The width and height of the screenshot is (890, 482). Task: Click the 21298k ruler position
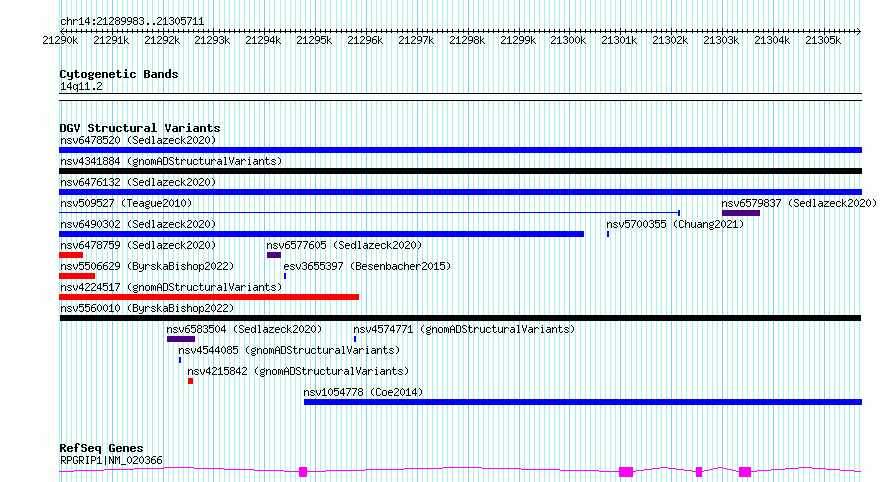[467, 40]
